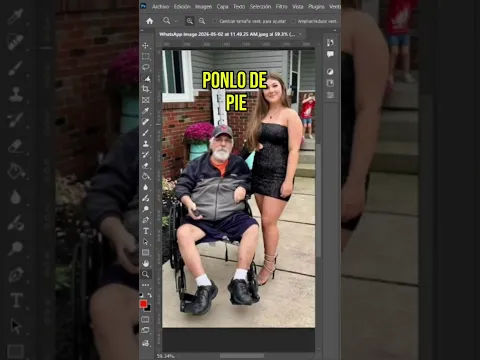Choose Zoom Out mode in options bar

click(x=202, y=21)
